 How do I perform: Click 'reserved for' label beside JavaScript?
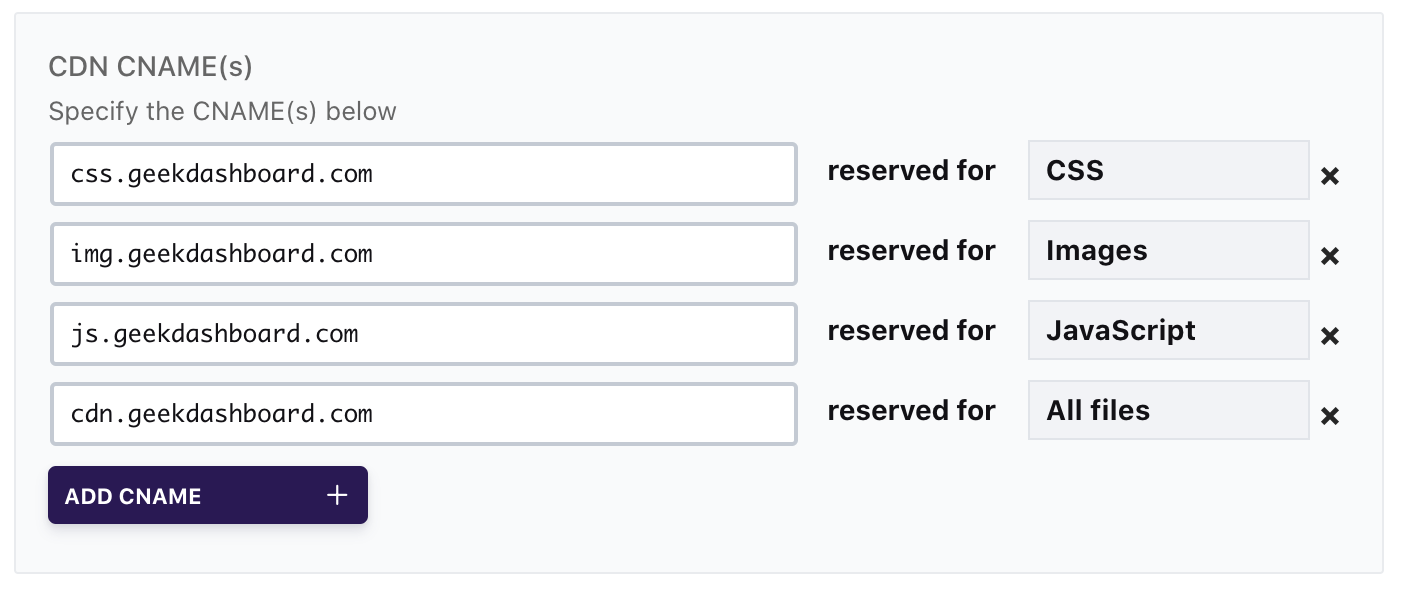(911, 331)
